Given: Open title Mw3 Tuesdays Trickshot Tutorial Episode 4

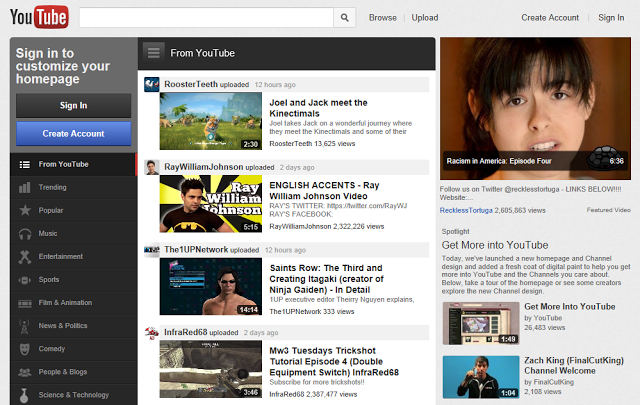Looking at the screenshot, I should pyautogui.click(x=334, y=362).
